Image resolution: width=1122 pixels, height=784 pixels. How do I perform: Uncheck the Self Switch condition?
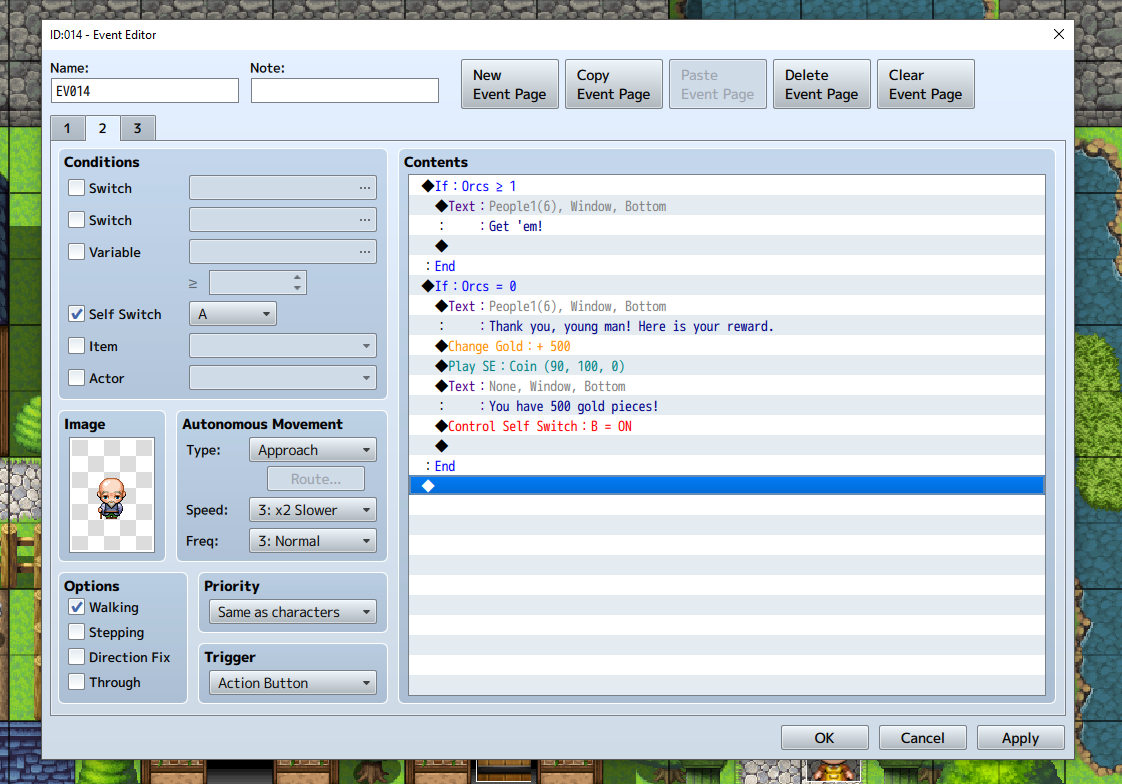click(x=77, y=314)
